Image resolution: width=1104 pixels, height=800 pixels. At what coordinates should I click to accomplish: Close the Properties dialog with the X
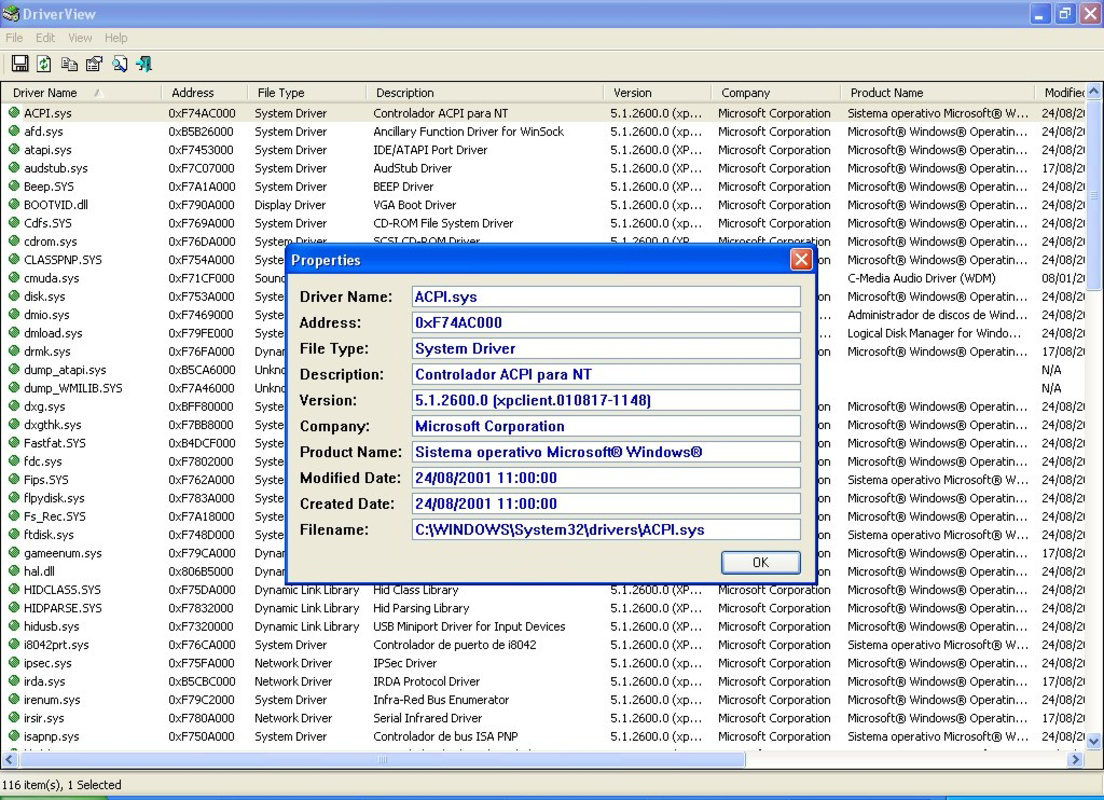click(x=801, y=259)
